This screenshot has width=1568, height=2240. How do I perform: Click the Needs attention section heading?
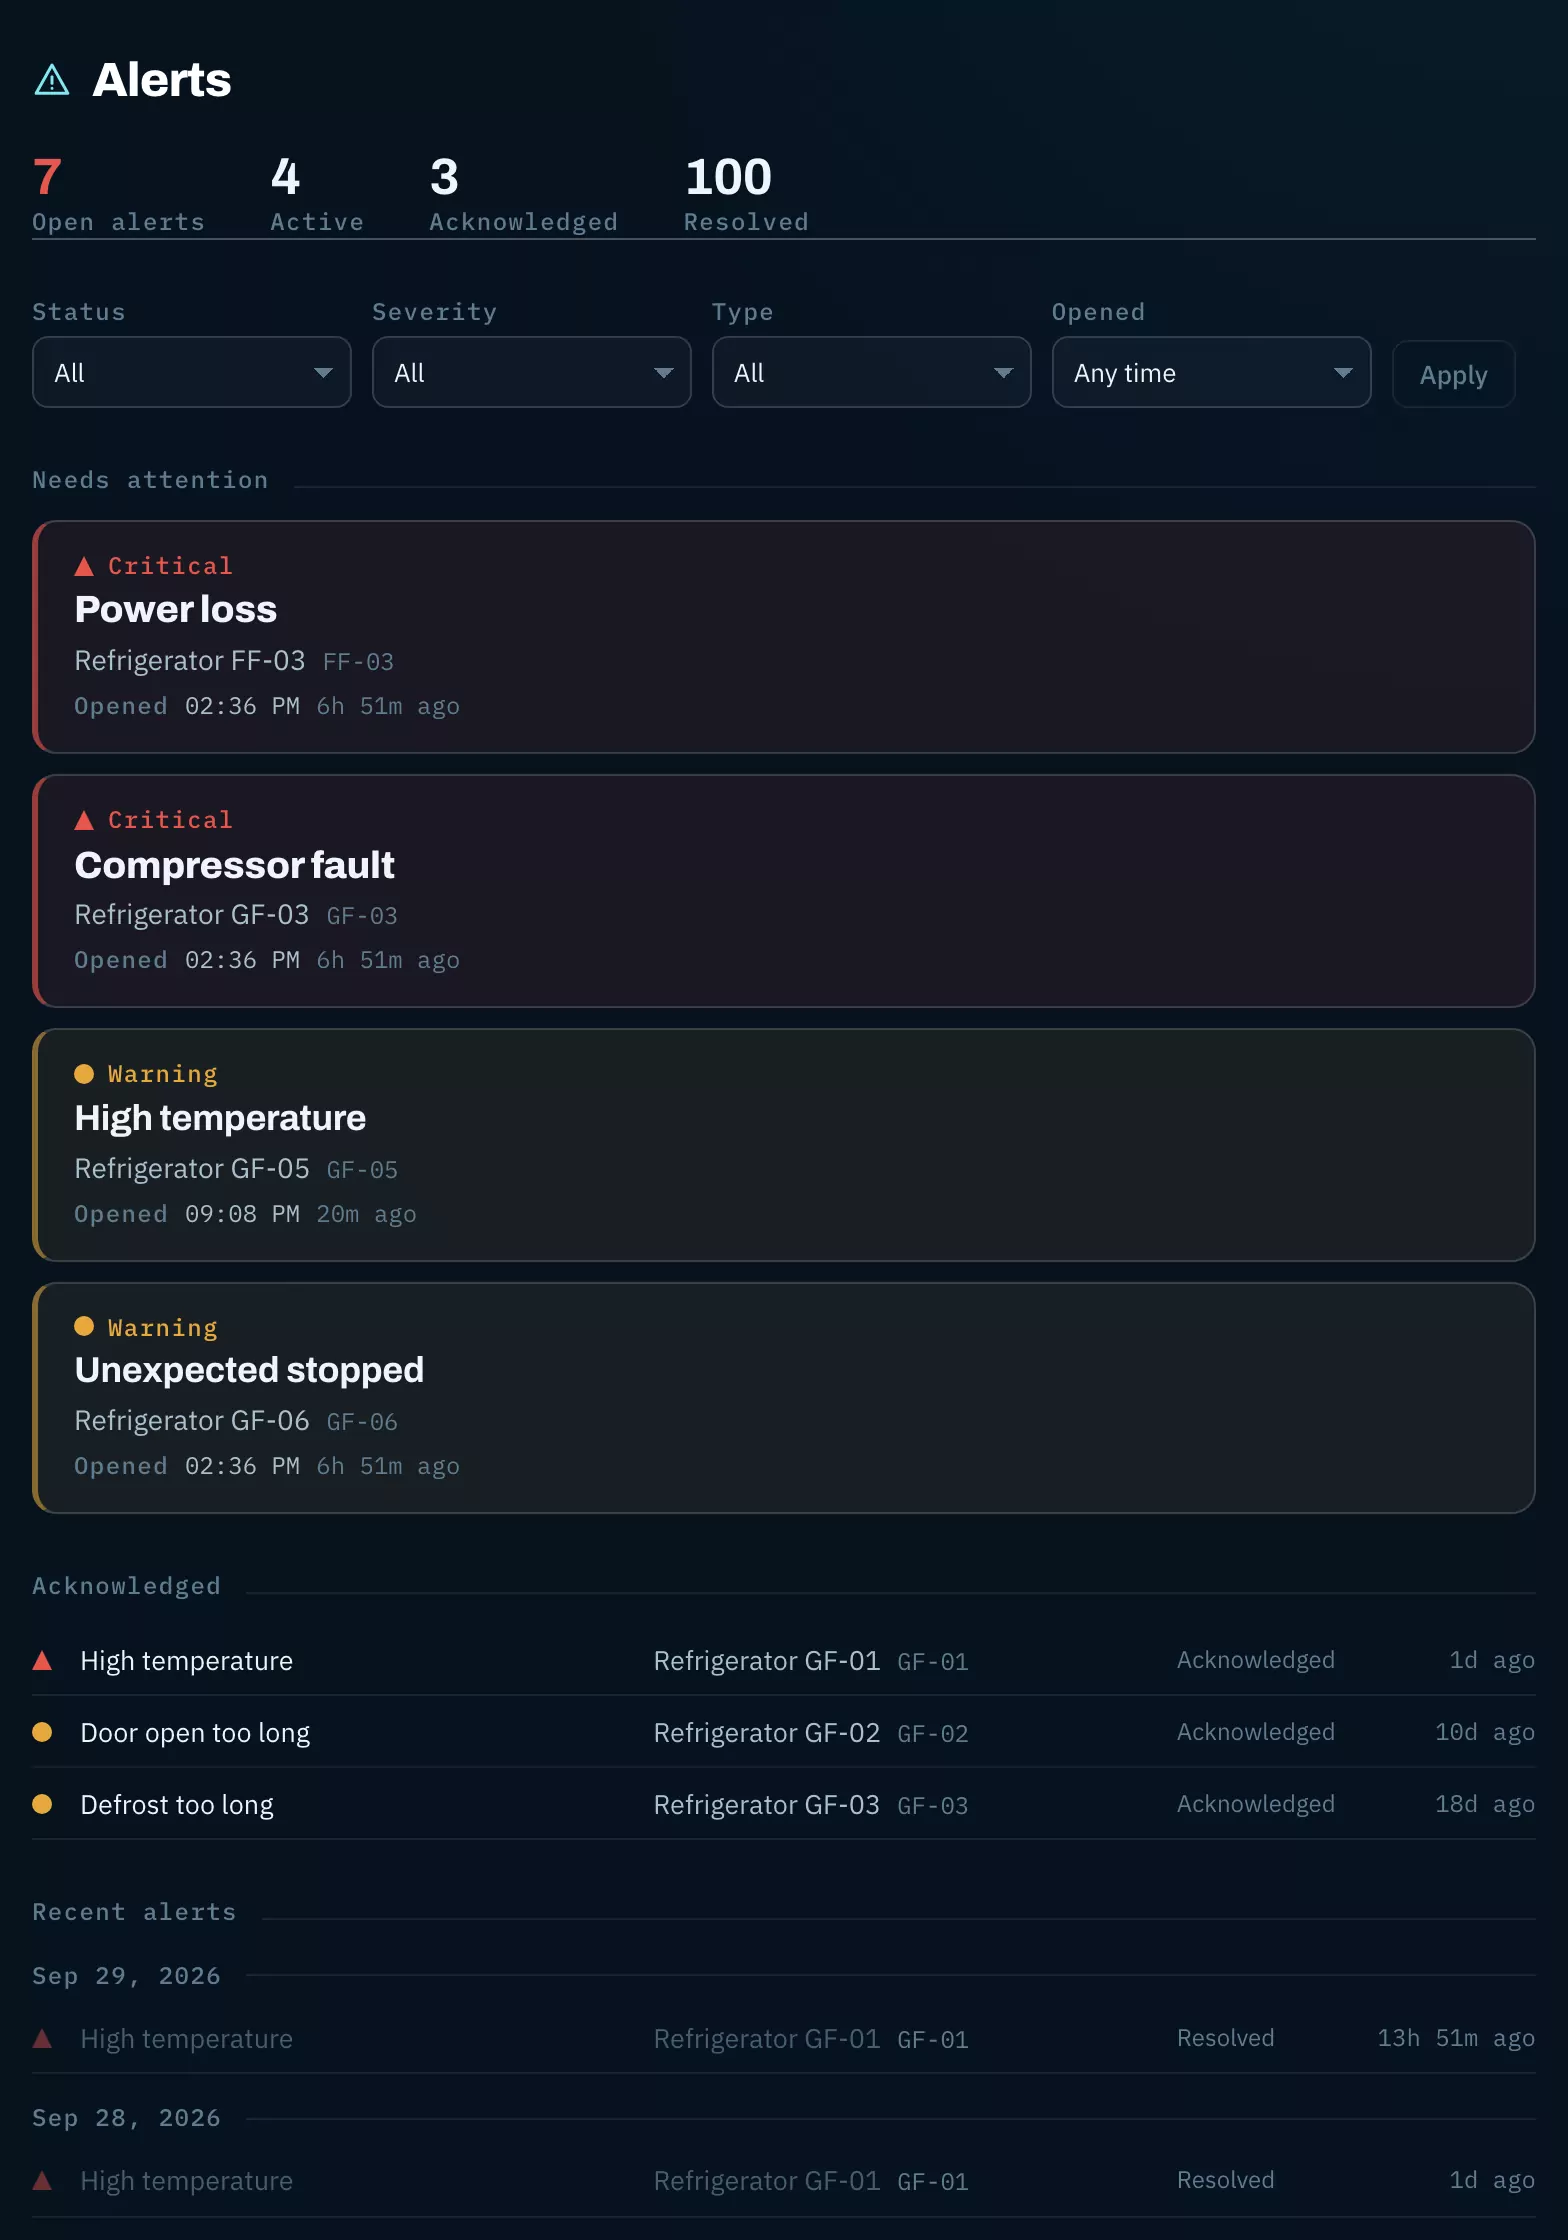pyautogui.click(x=150, y=480)
